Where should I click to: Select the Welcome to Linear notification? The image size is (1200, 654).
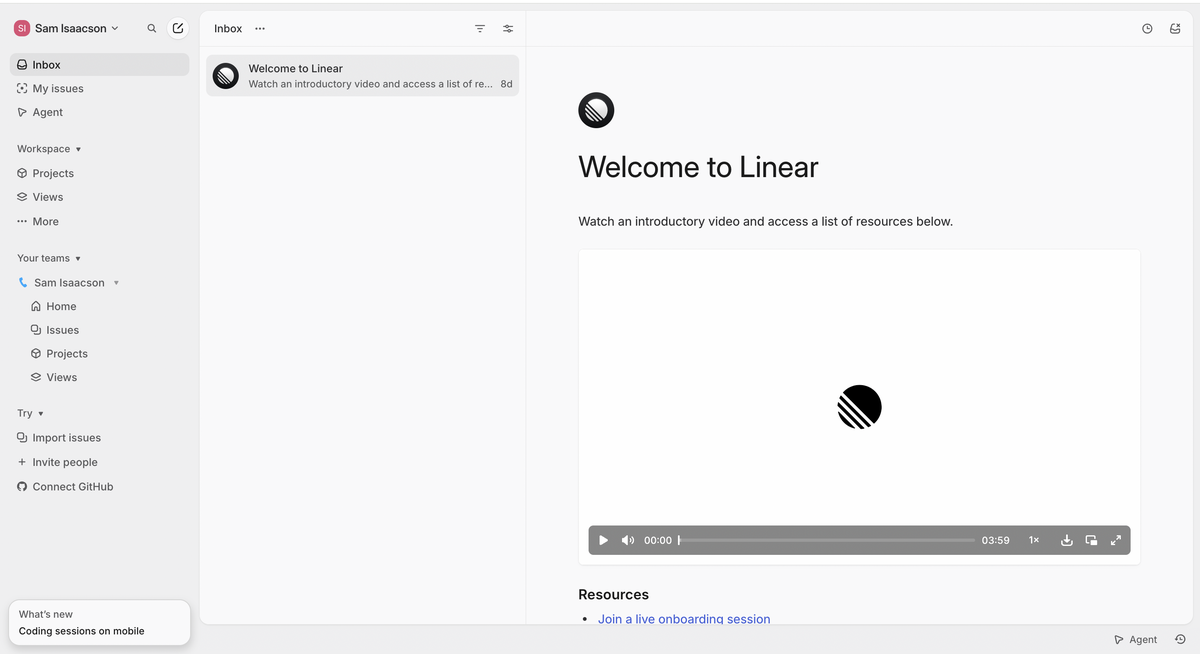click(363, 76)
